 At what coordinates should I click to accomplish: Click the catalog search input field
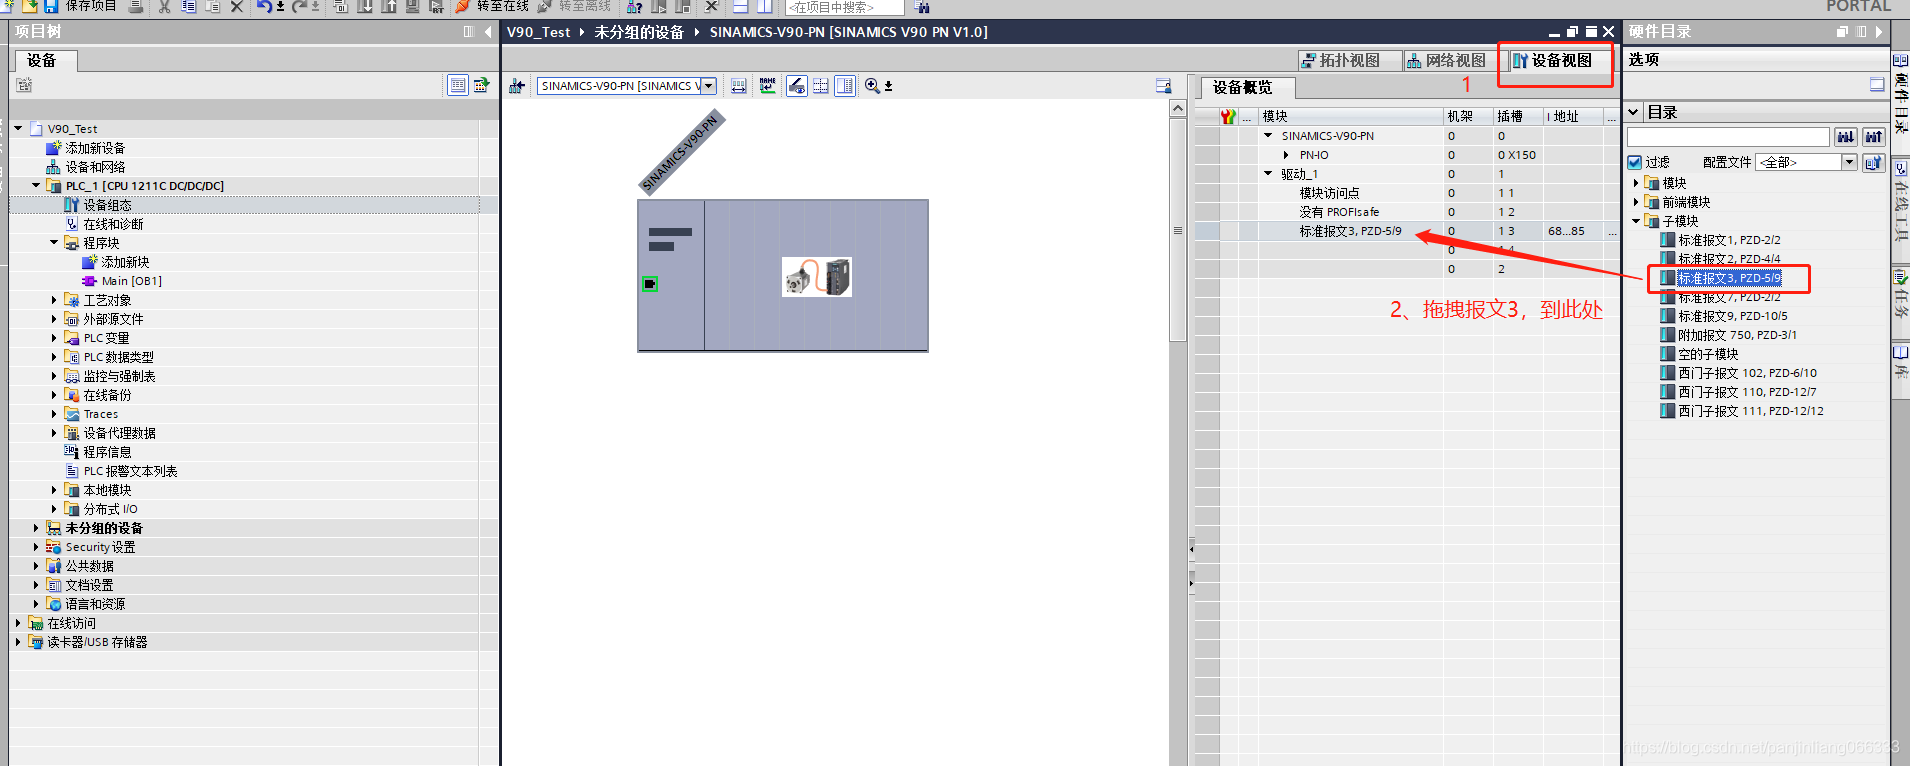pos(1728,137)
